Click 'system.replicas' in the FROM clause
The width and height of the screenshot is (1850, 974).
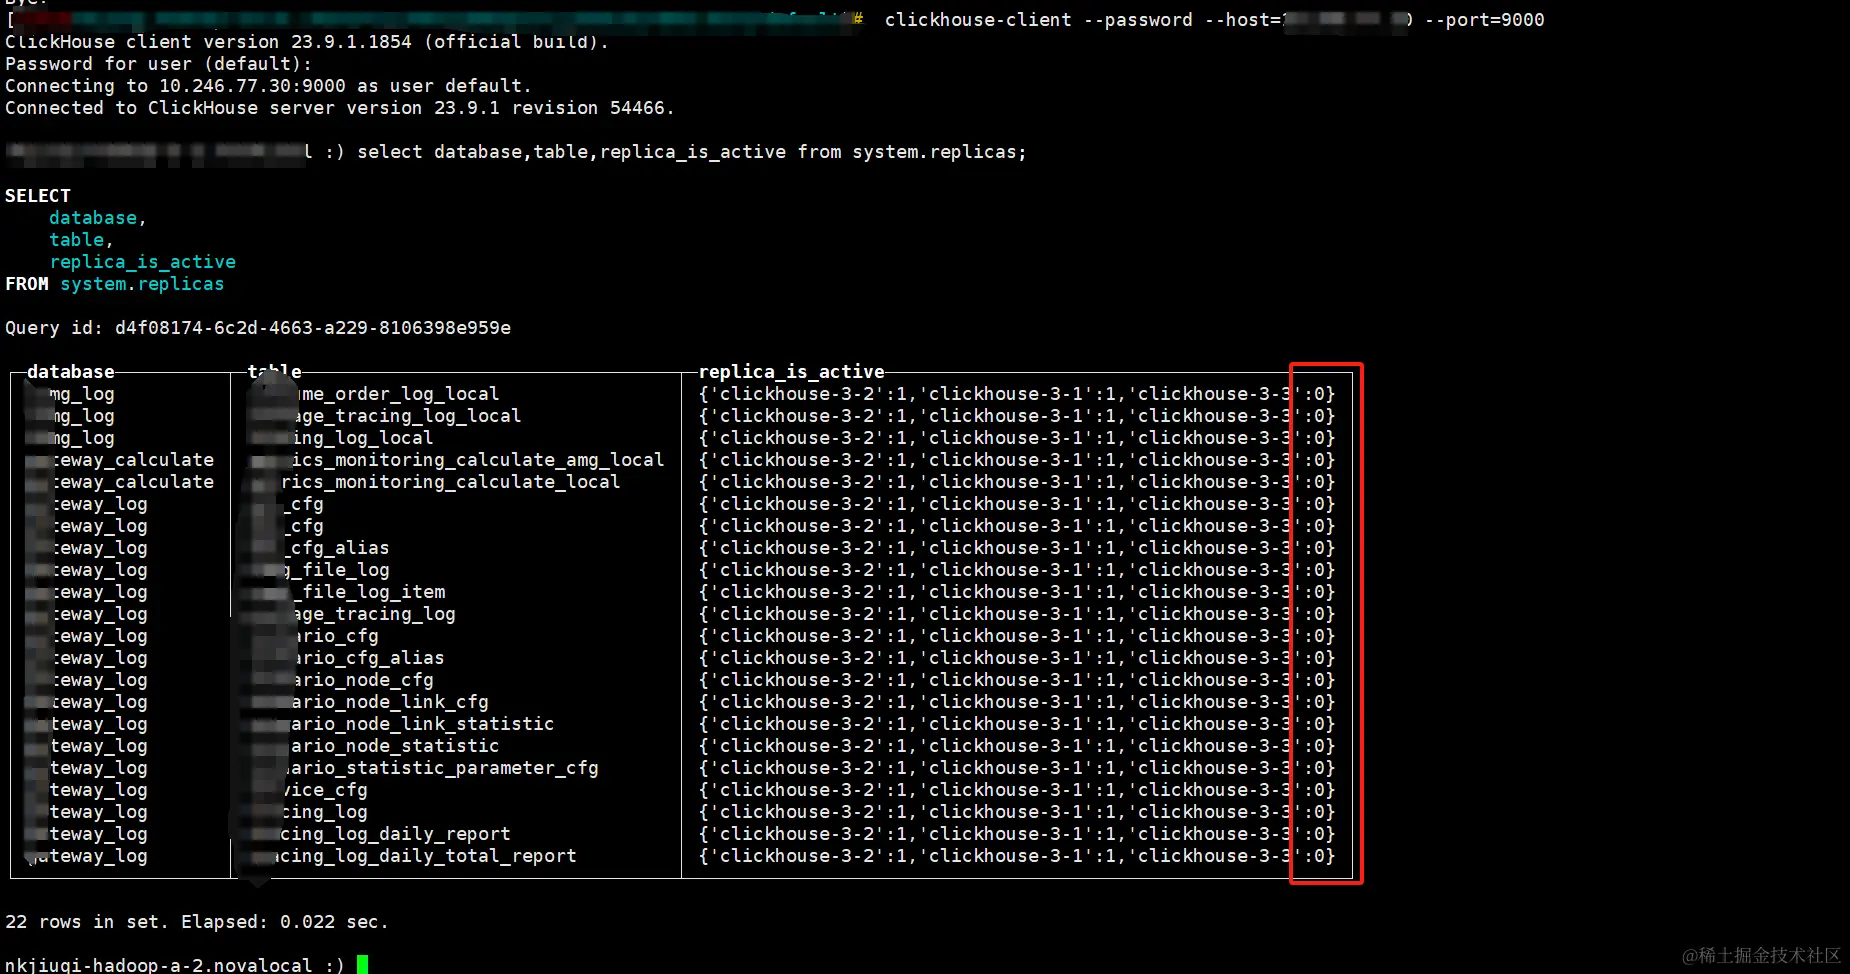coord(142,284)
